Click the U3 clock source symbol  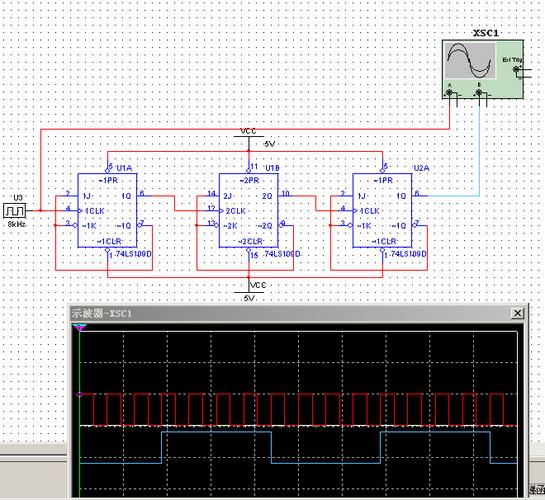pyautogui.click(x=15, y=211)
